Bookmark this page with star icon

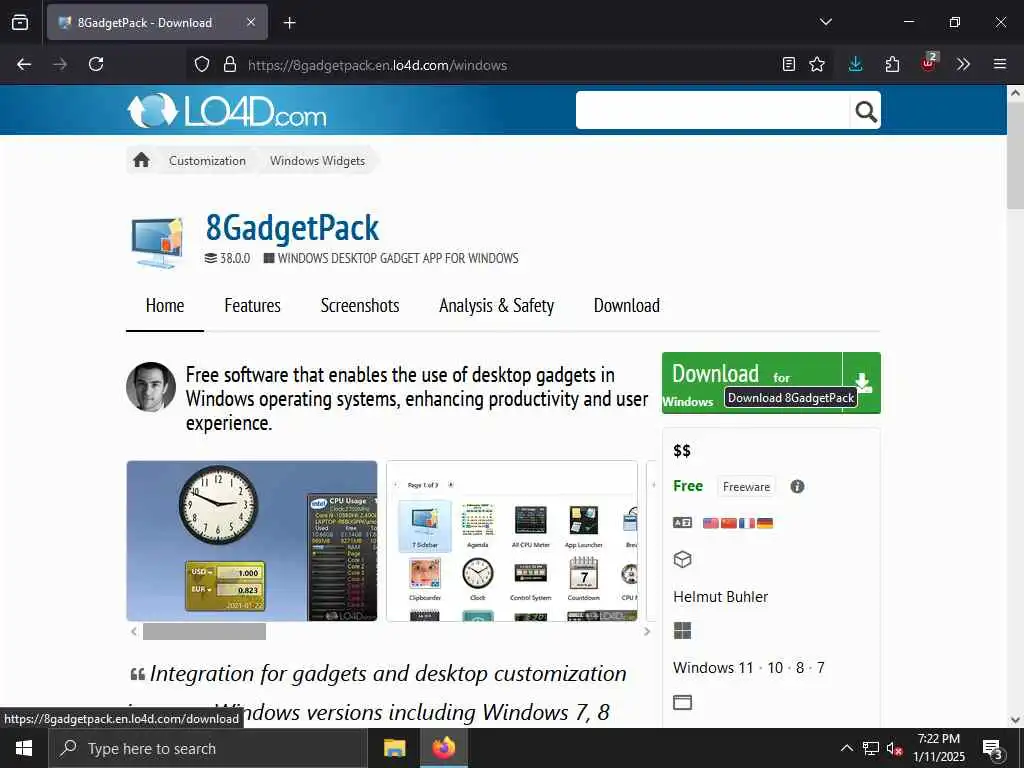coord(817,64)
